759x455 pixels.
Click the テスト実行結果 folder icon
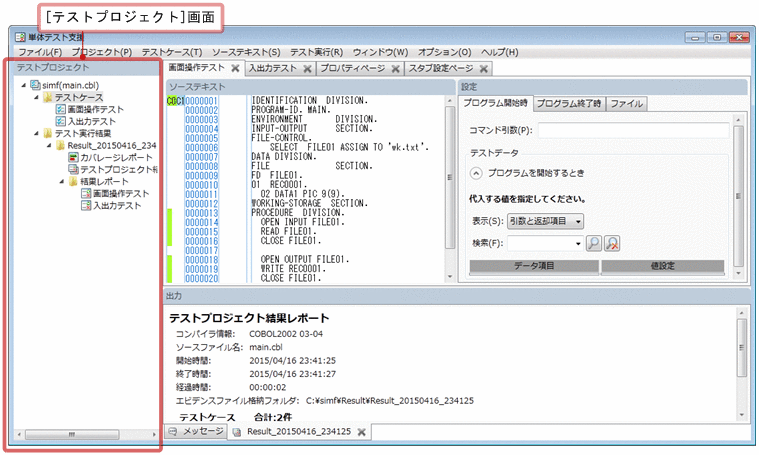(47, 133)
